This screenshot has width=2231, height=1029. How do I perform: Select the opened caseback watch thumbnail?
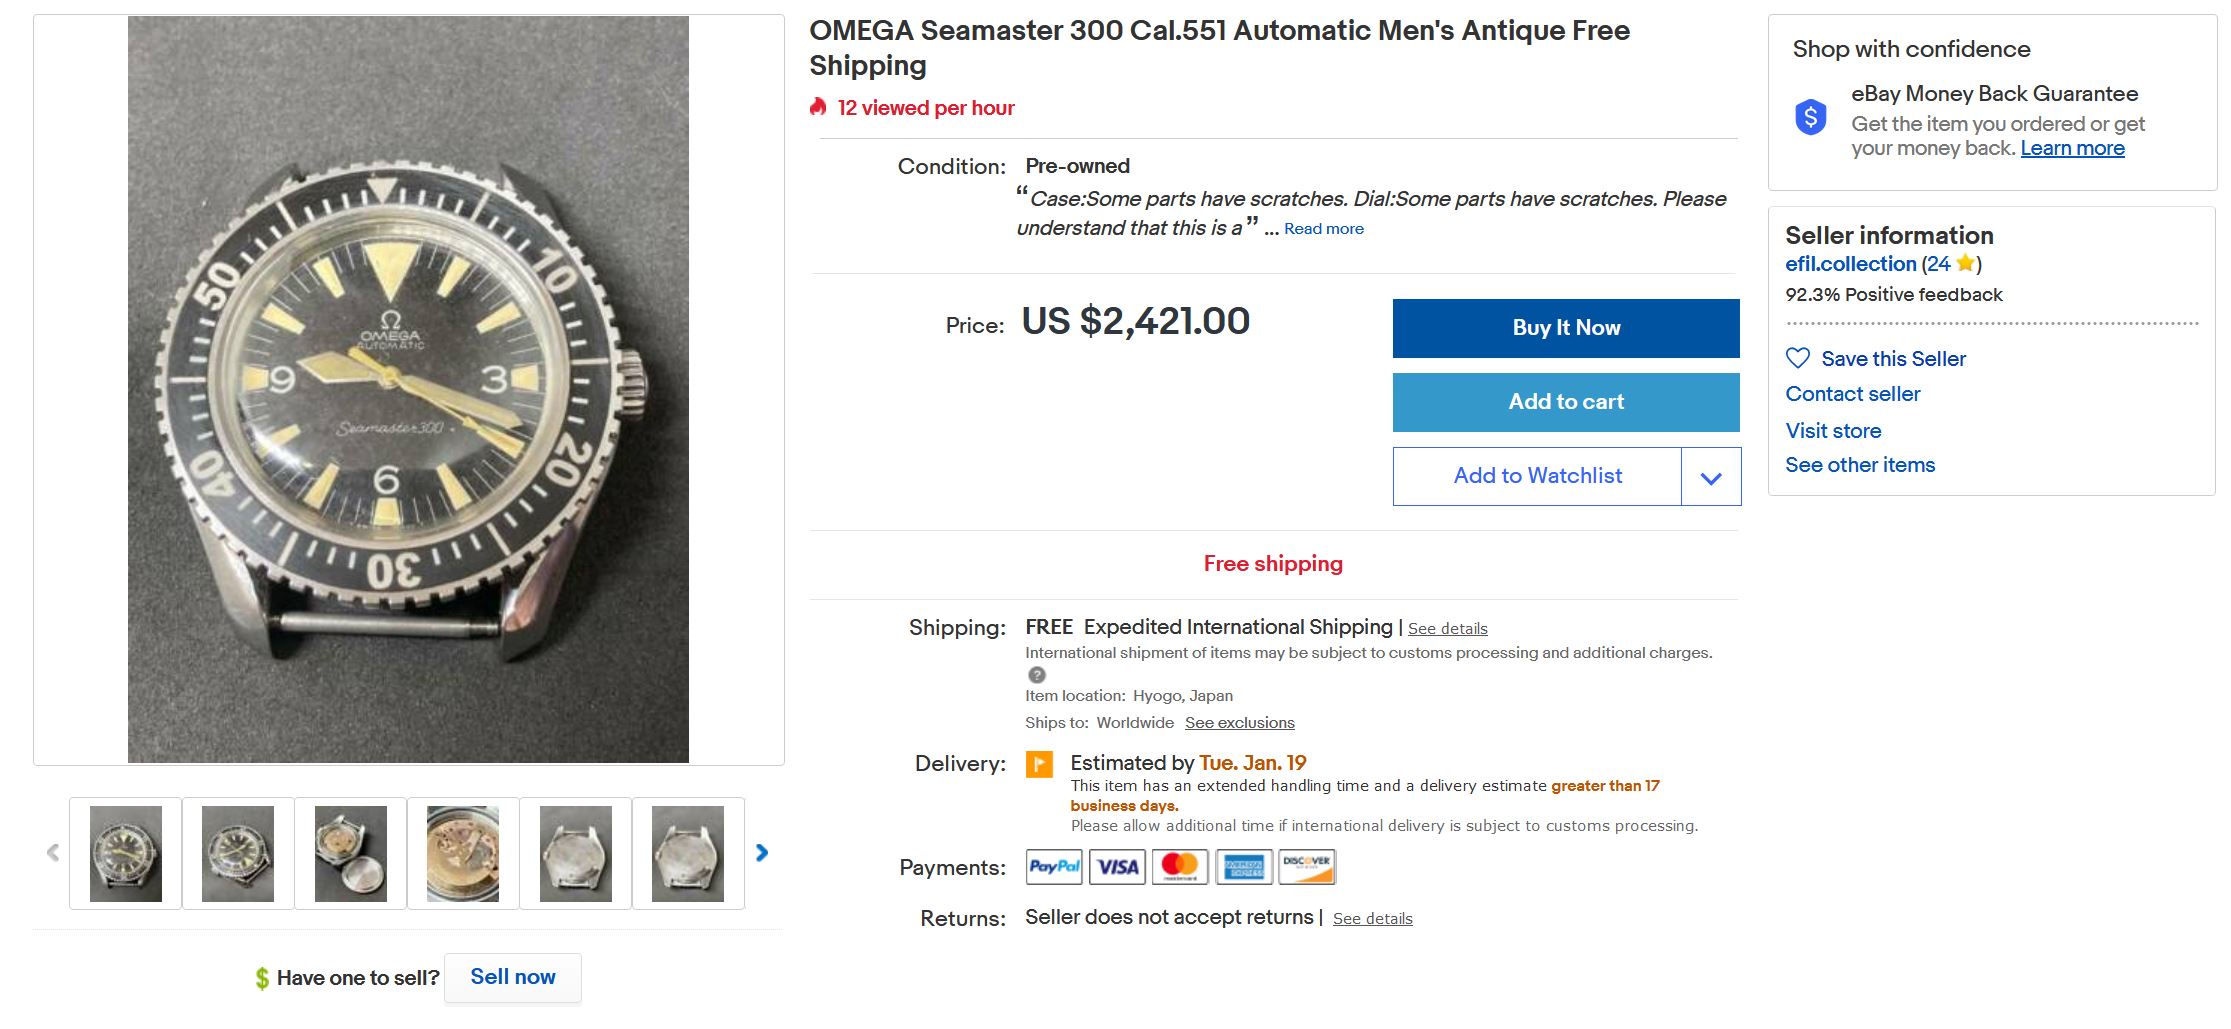[350, 854]
